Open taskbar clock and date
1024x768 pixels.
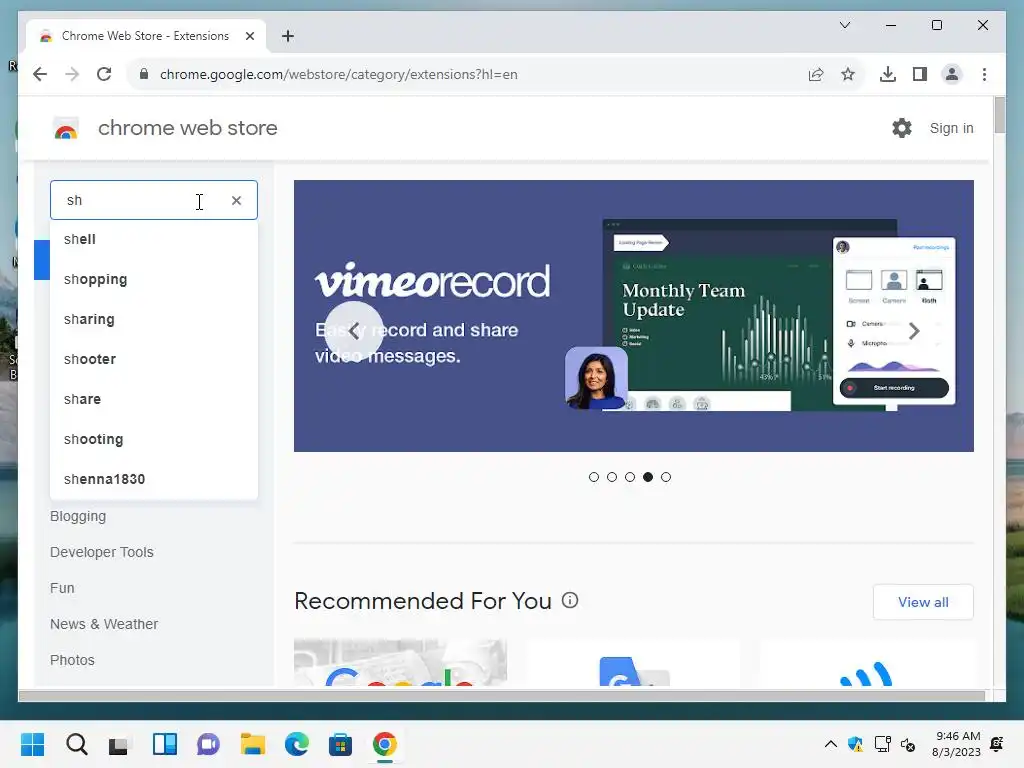tap(957, 744)
